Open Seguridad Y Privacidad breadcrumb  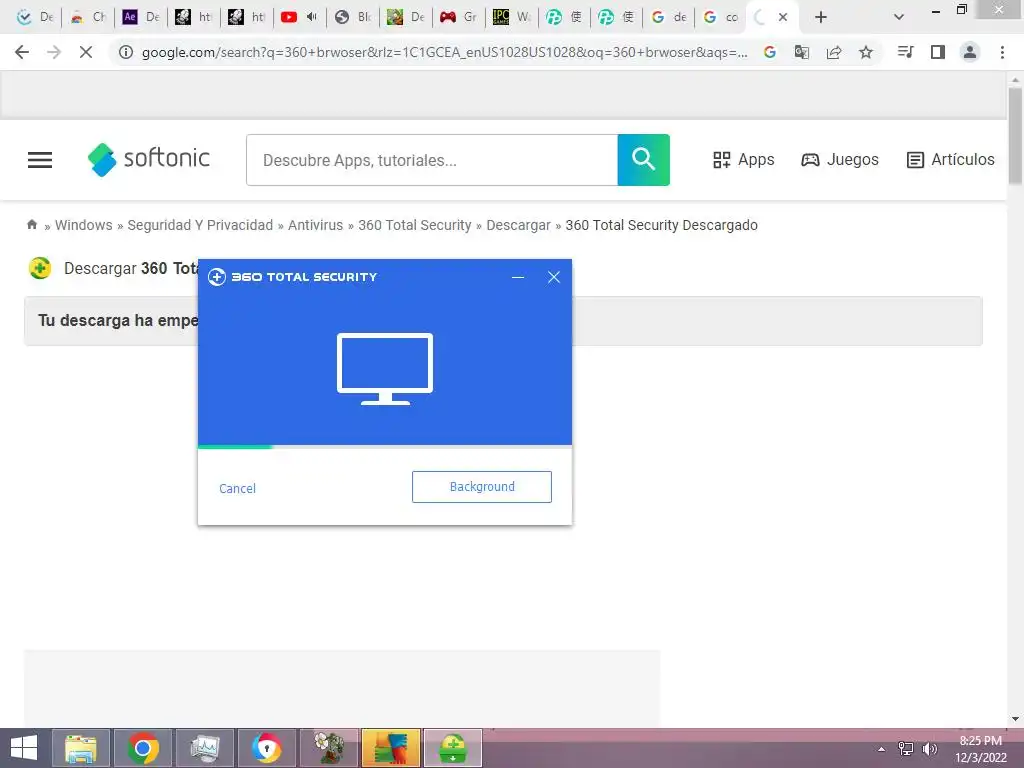pos(200,225)
